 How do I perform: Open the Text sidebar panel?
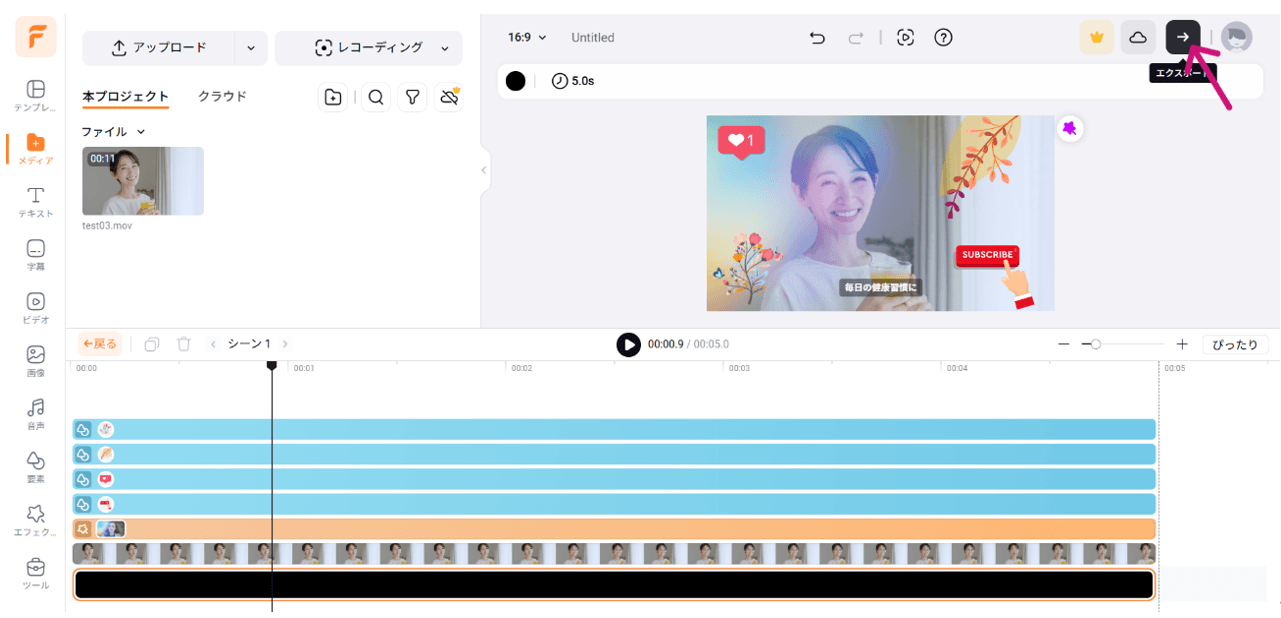(x=35, y=202)
